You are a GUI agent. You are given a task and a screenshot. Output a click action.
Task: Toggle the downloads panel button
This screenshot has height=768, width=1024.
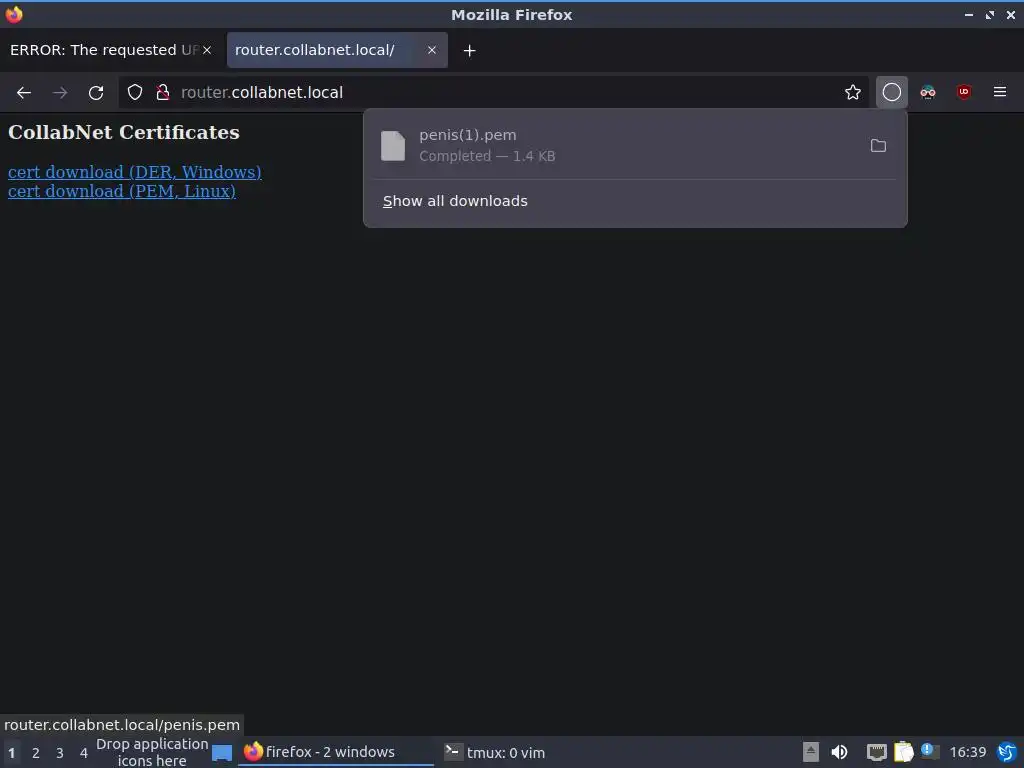point(891,92)
